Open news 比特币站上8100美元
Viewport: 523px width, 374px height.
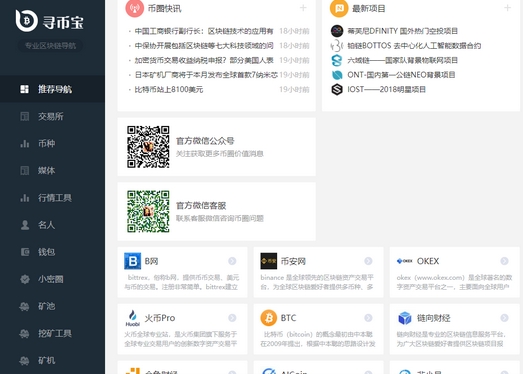(x=169, y=89)
